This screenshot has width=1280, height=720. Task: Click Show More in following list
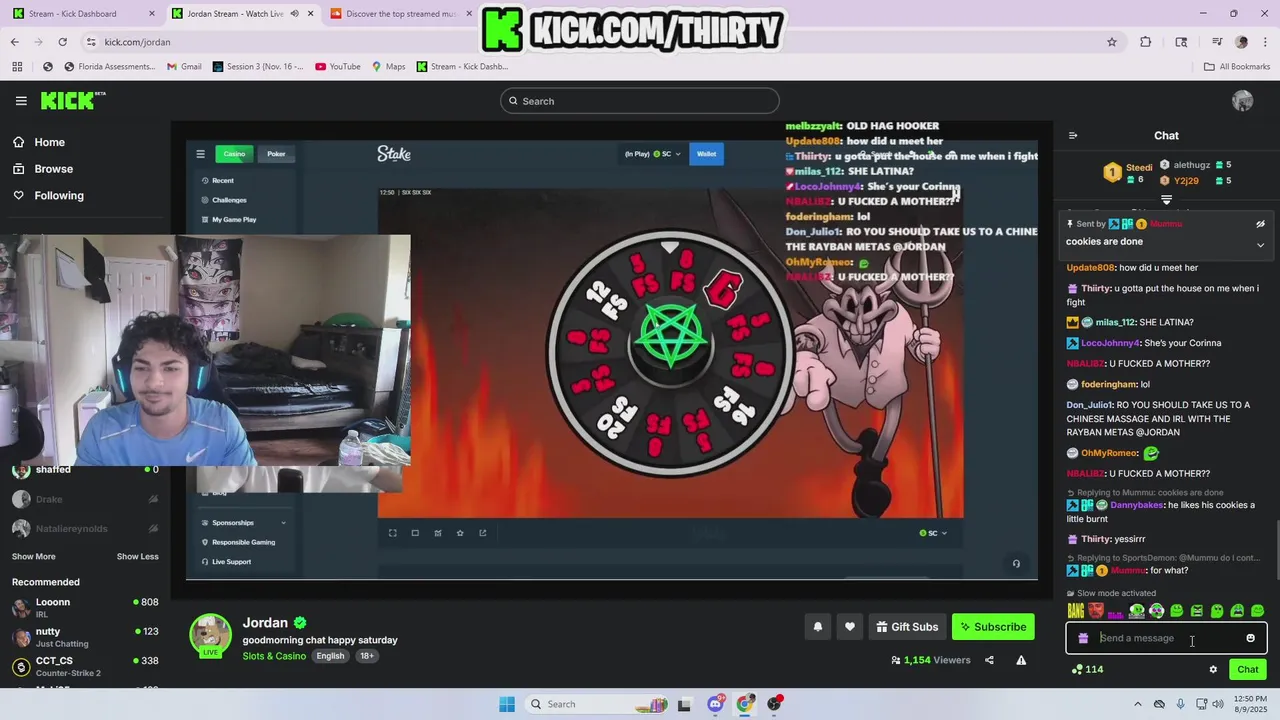[x=34, y=557]
